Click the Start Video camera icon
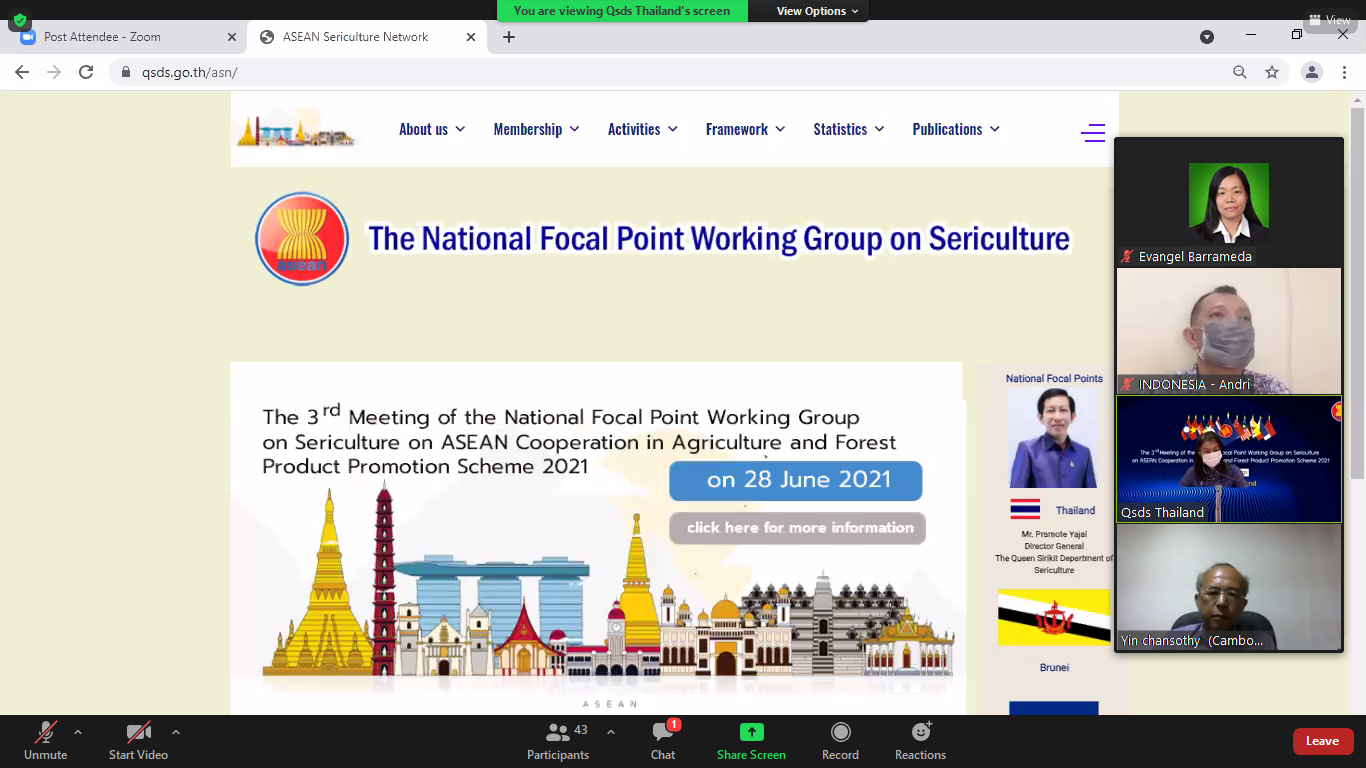 click(x=139, y=732)
